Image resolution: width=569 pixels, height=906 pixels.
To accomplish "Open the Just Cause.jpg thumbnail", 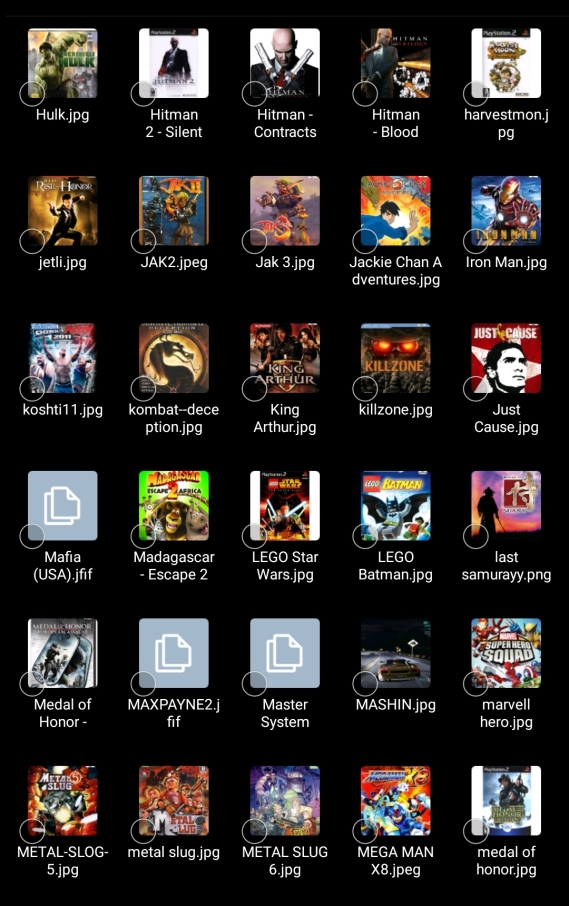I will click(506, 358).
